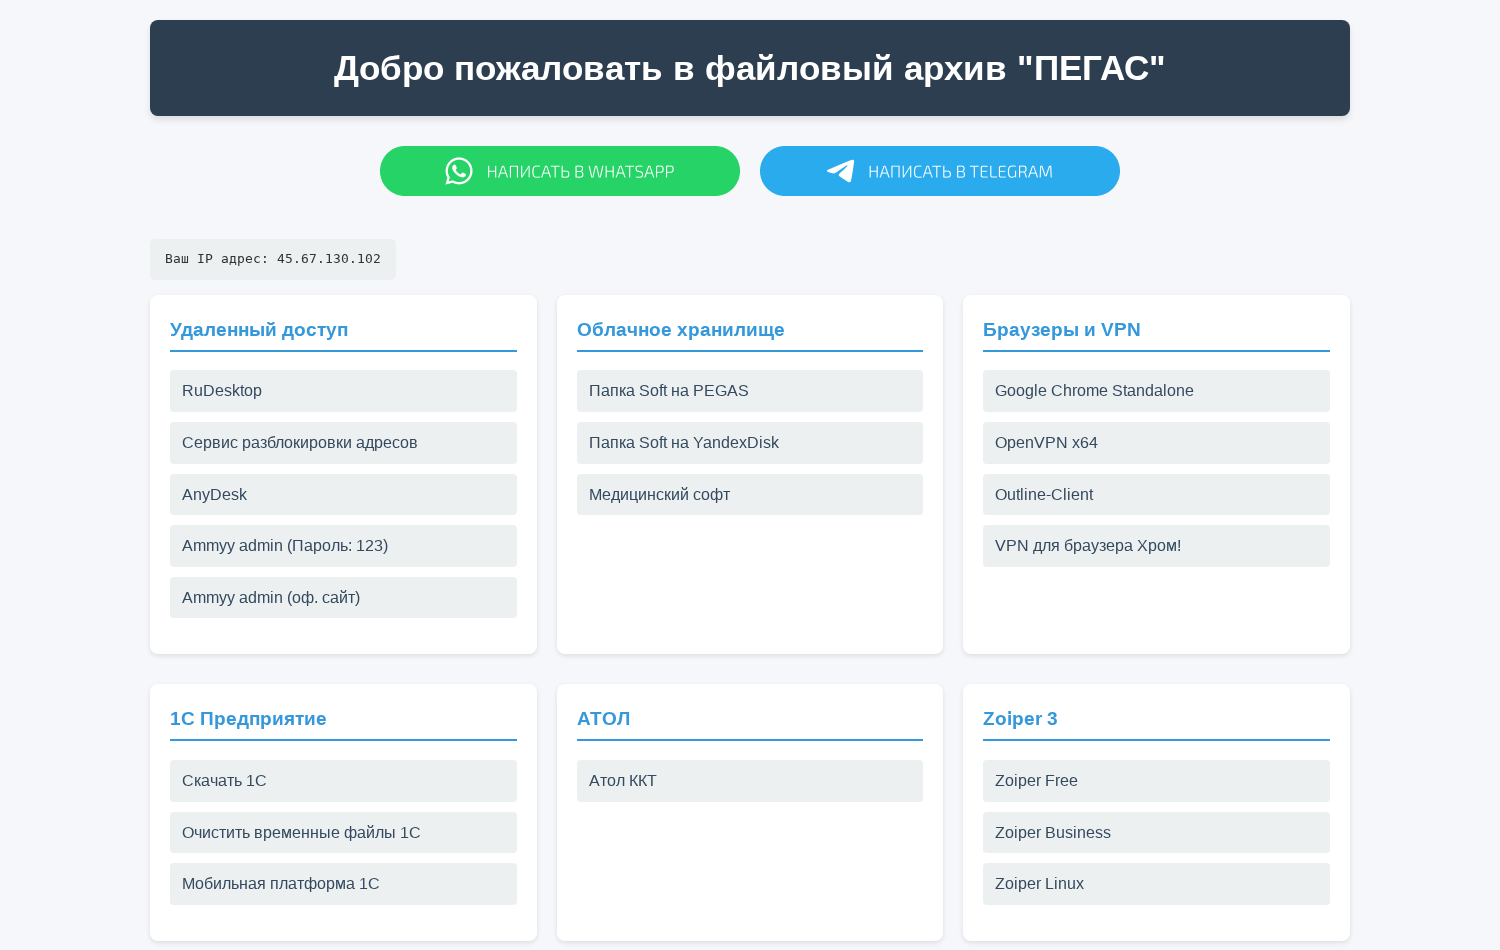Image resolution: width=1500 pixels, height=950 pixels.
Task: Click the АТОЛ section heading
Action: pyautogui.click(x=604, y=719)
